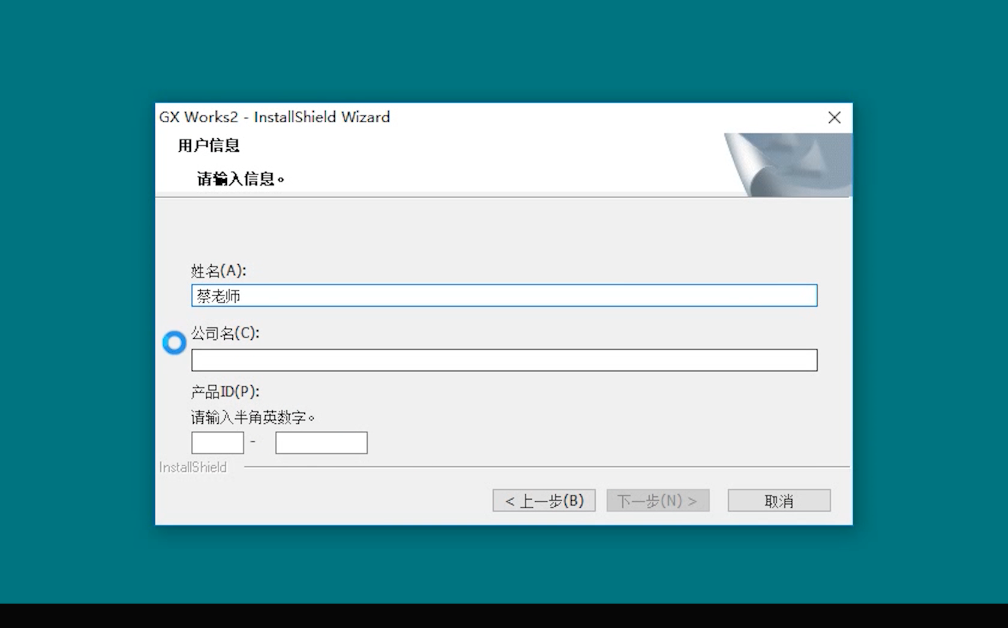Click the 用户信息 heading text
Viewport: 1008px width, 628px height.
coord(209,145)
